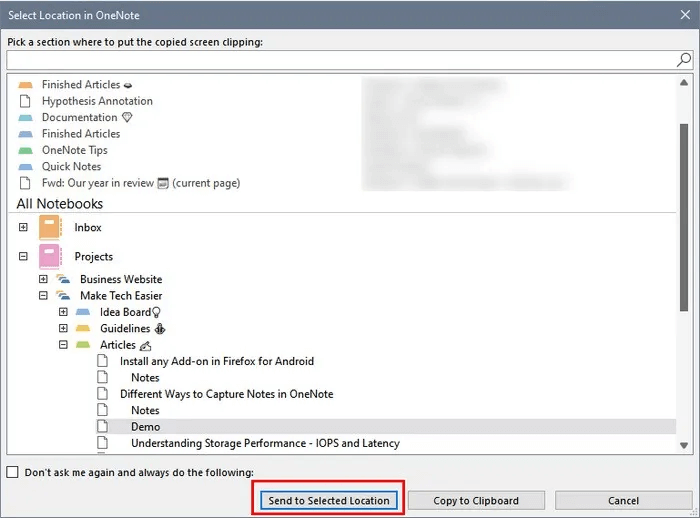
Task: Click the blue Idea Board section icon
Action: 83,312
